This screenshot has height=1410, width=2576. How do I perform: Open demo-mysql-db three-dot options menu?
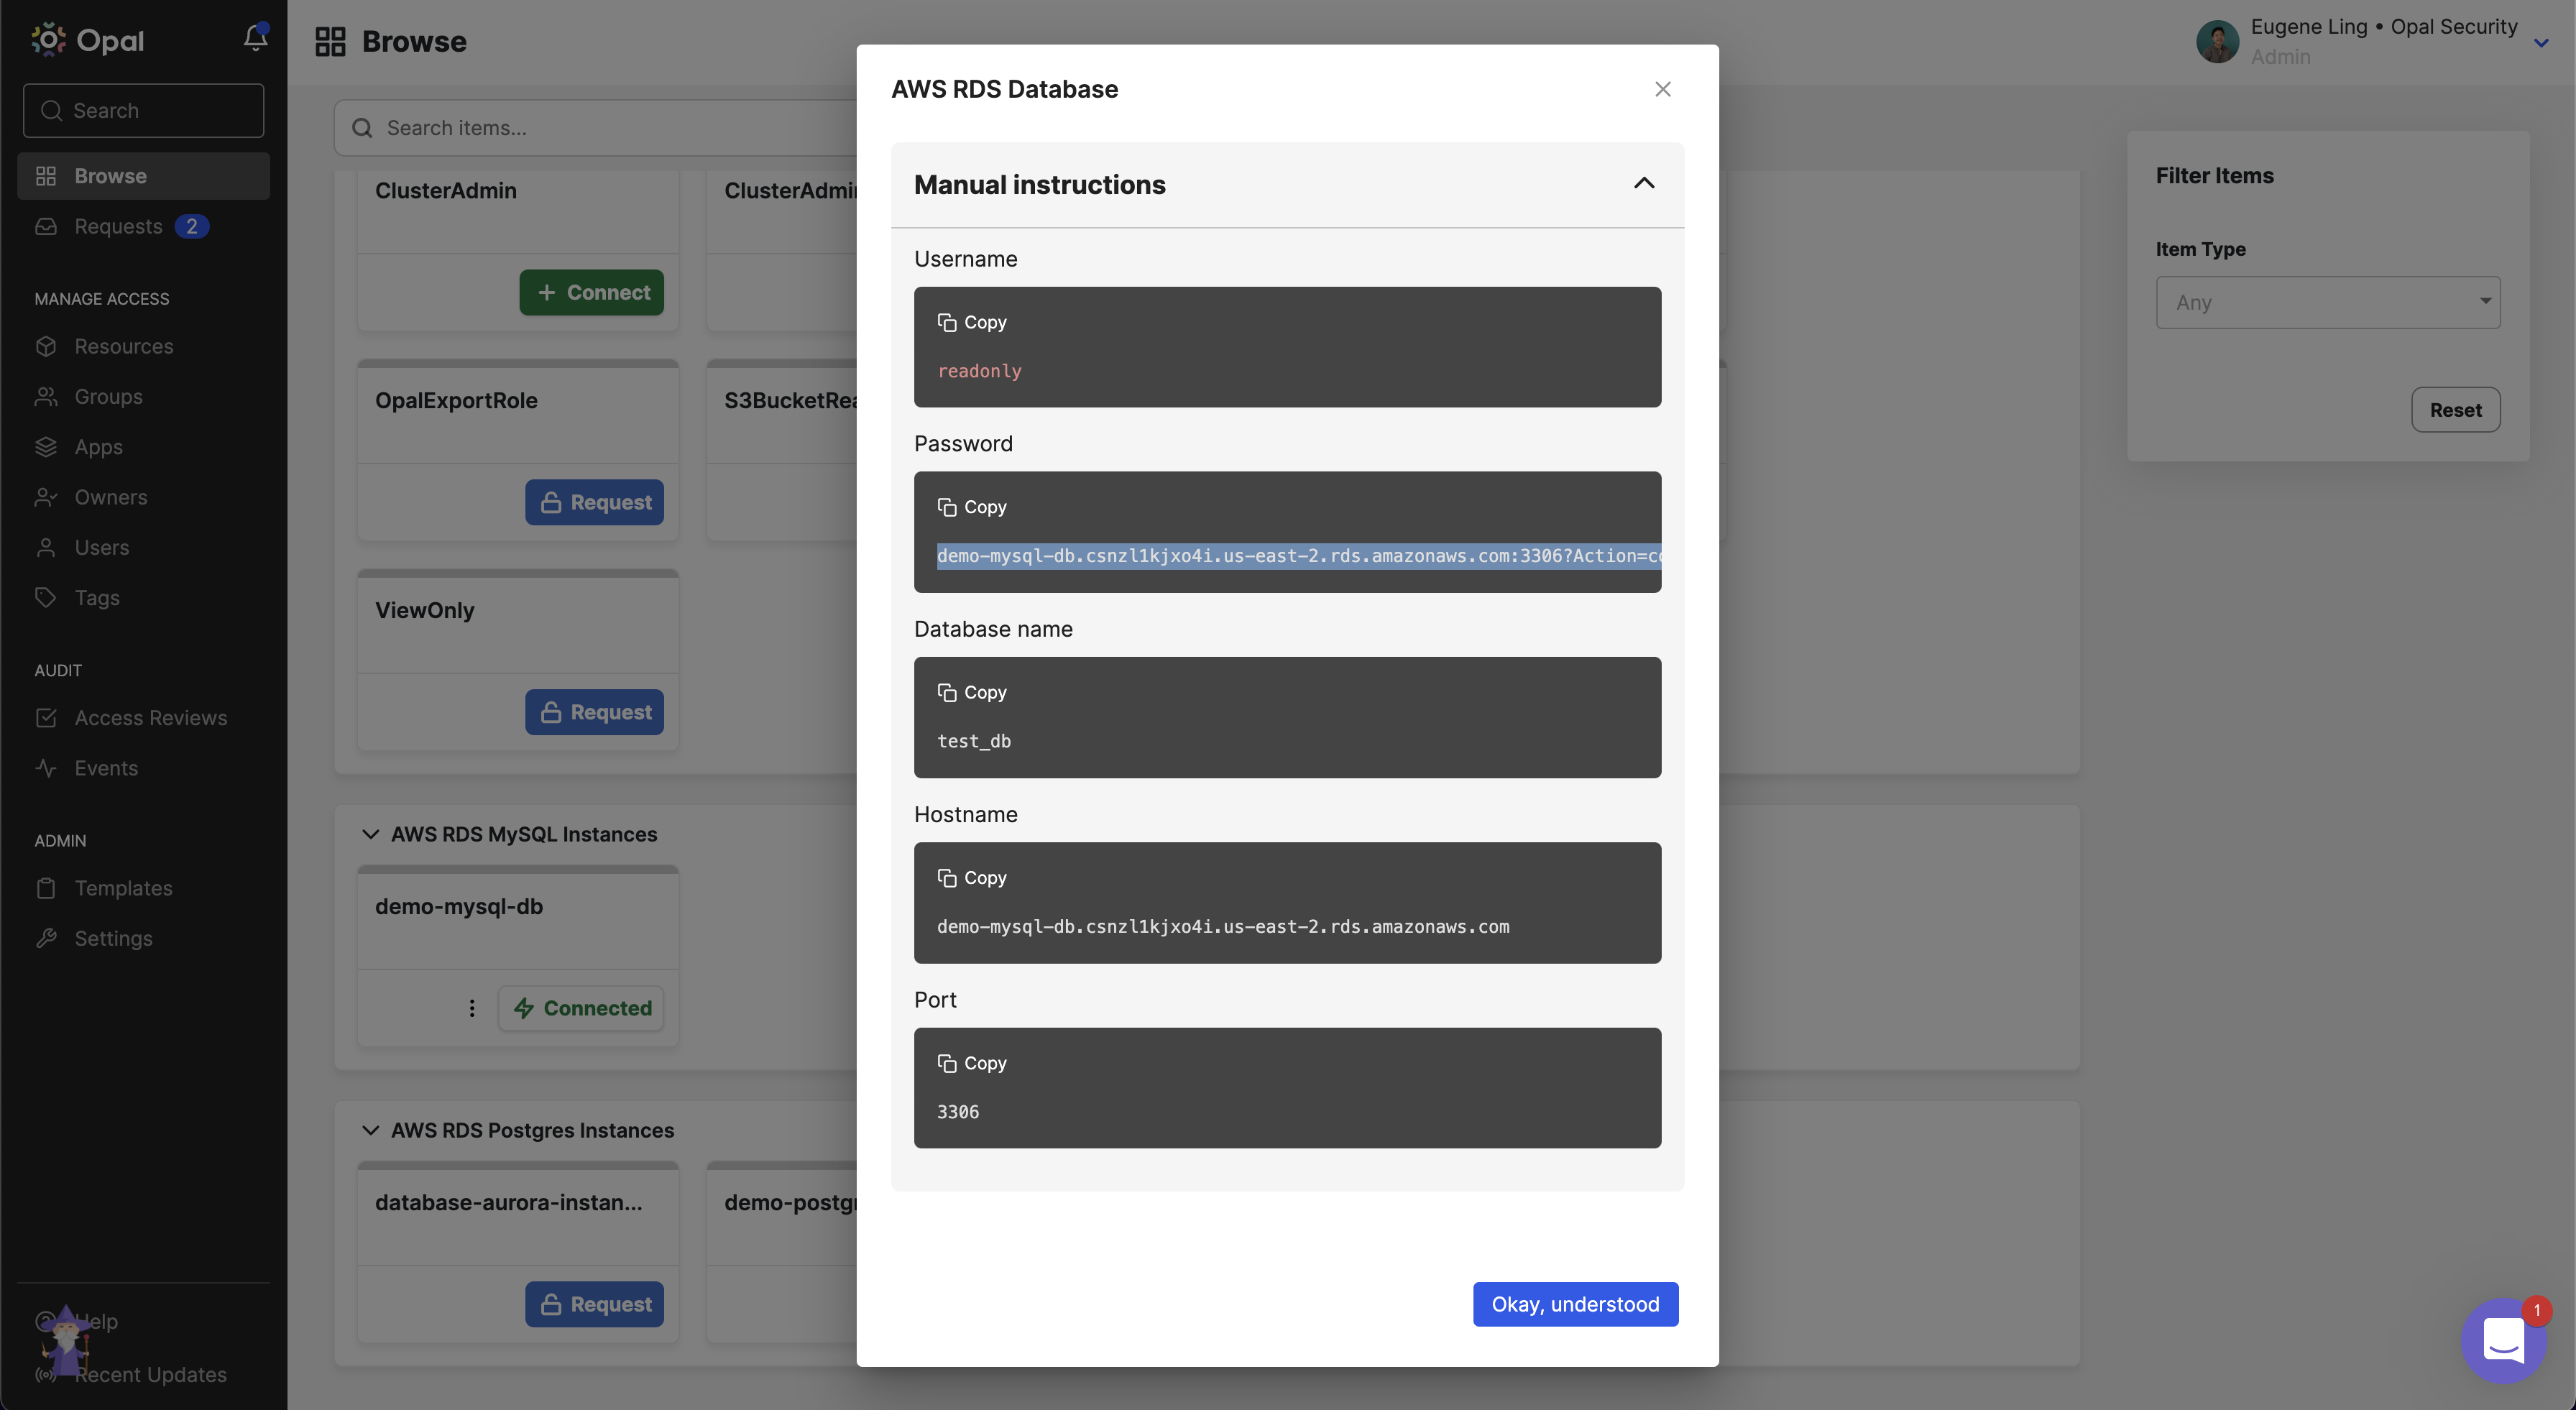pos(472,1008)
